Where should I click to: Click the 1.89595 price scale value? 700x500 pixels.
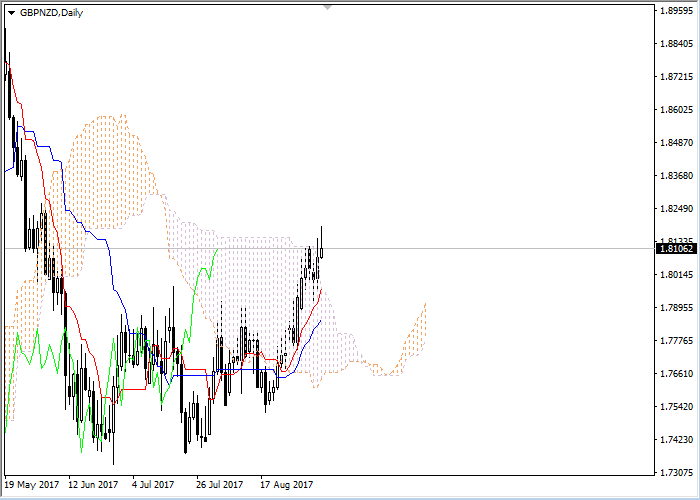click(677, 11)
